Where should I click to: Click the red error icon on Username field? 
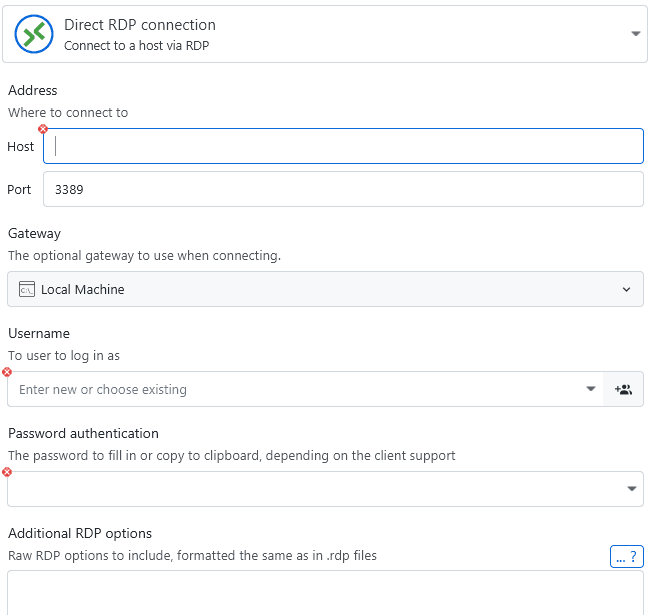[8, 372]
